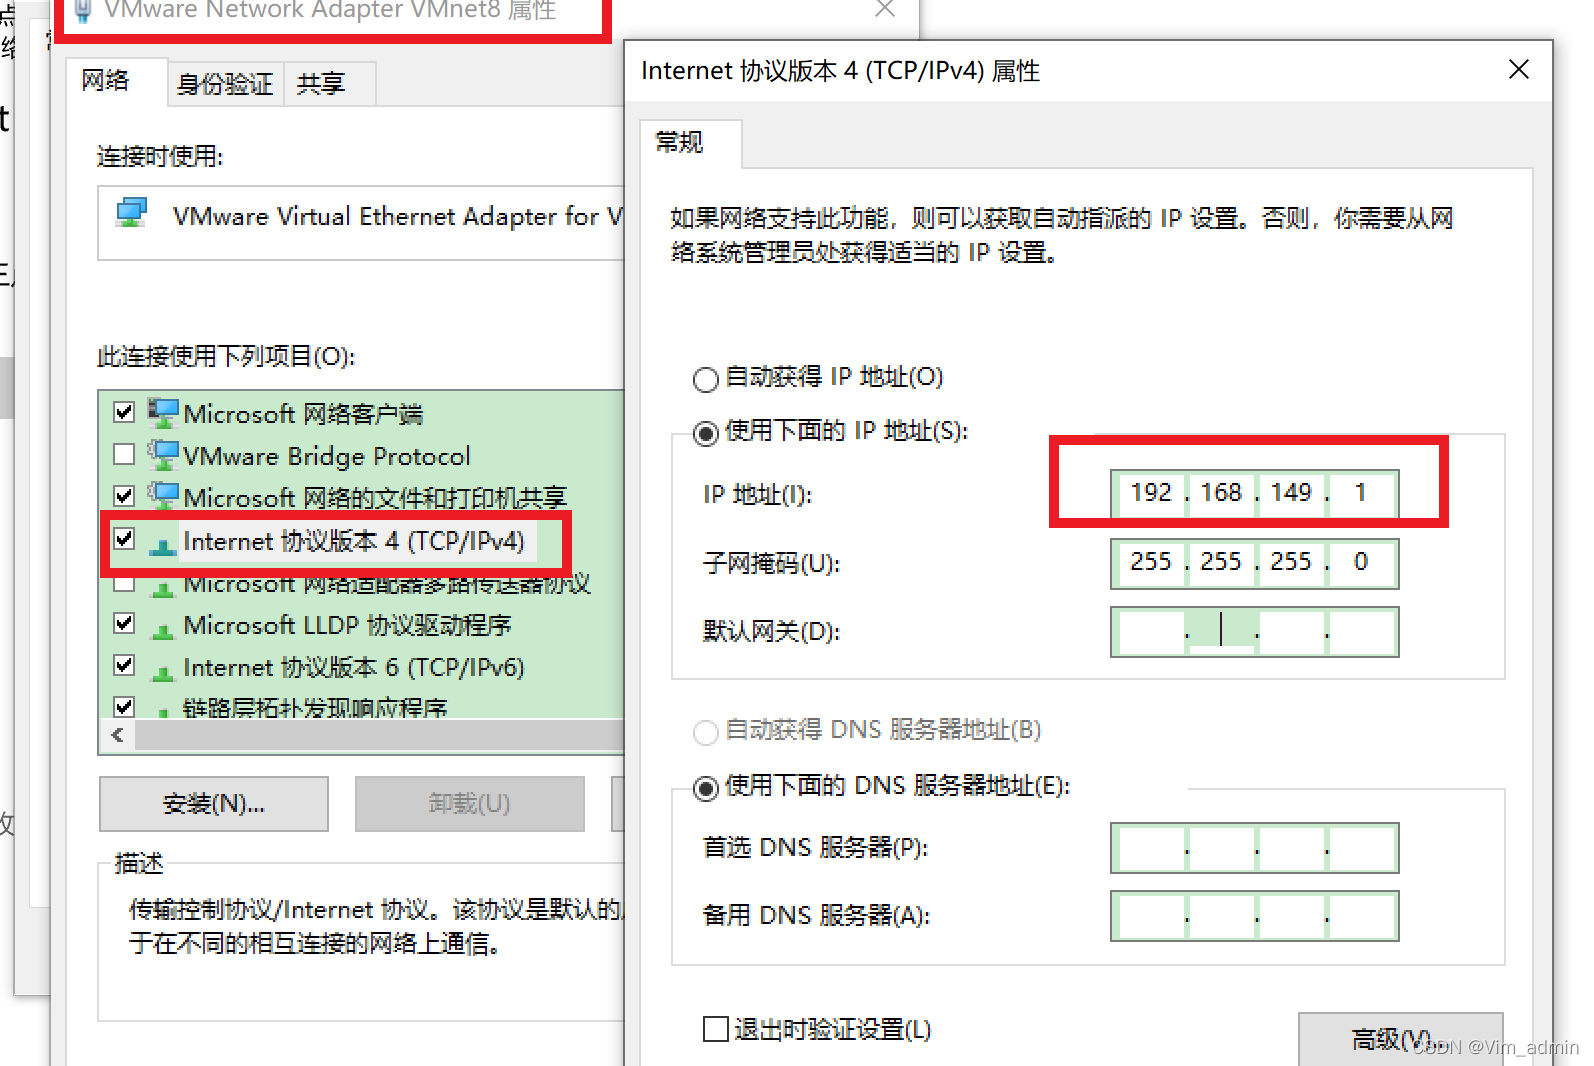The width and height of the screenshot is (1594, 1066).
Task: Open advanced settings with 高级(V) button
Action: click(1400, 1039)
